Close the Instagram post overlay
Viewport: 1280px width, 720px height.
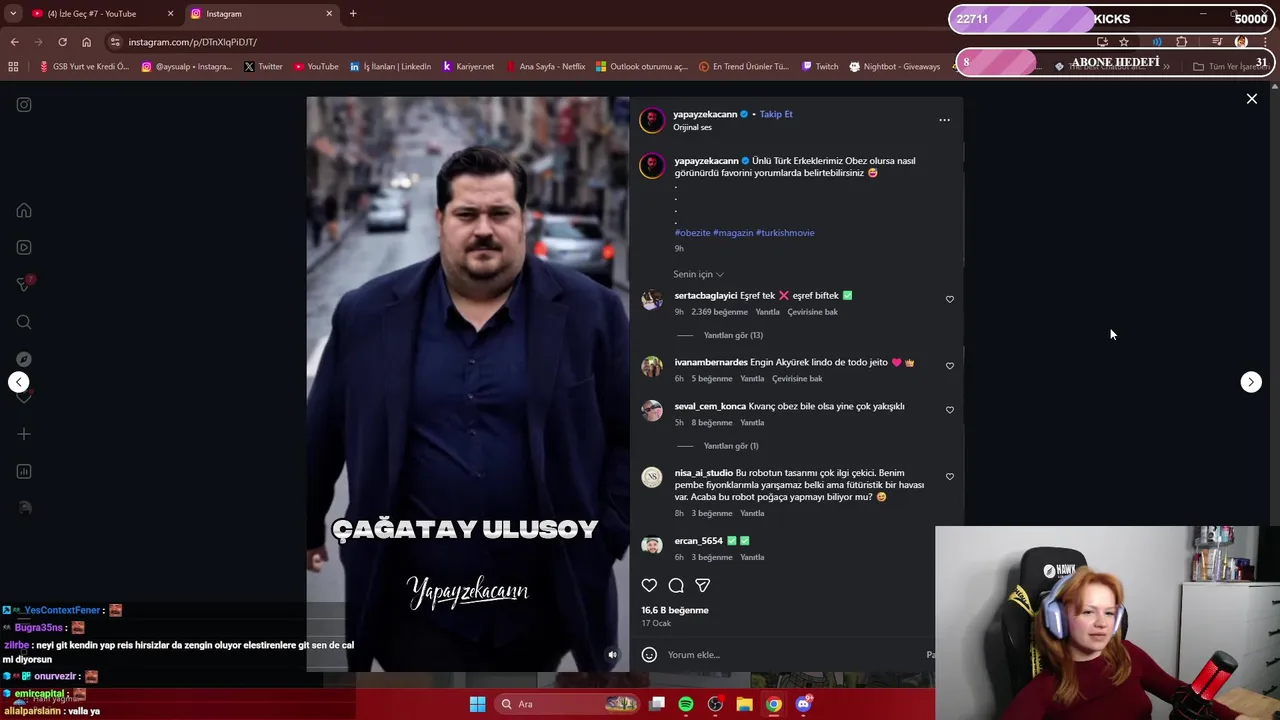tap(1251, 99)
